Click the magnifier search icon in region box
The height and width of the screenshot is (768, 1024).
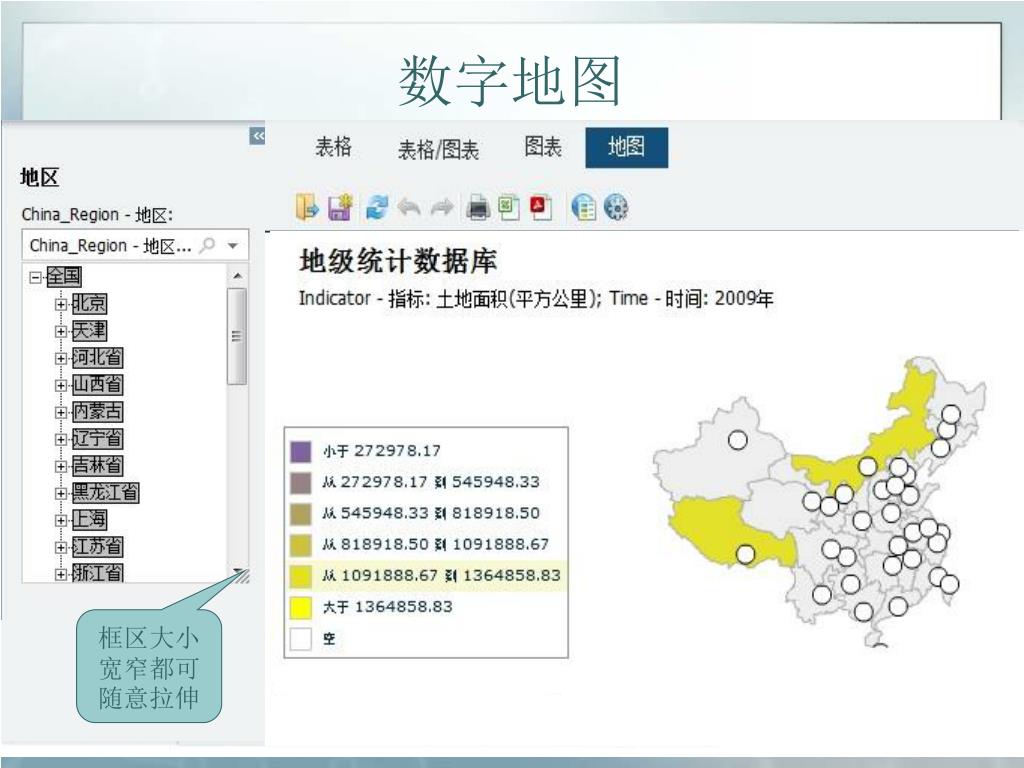click(207, 246)
